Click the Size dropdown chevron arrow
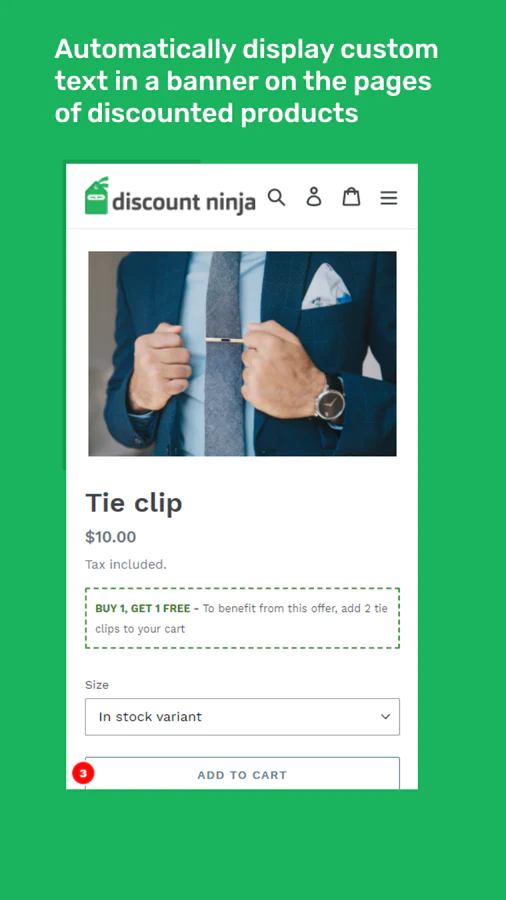The height and width of the screenshot is (900, 506). [386, 716]
